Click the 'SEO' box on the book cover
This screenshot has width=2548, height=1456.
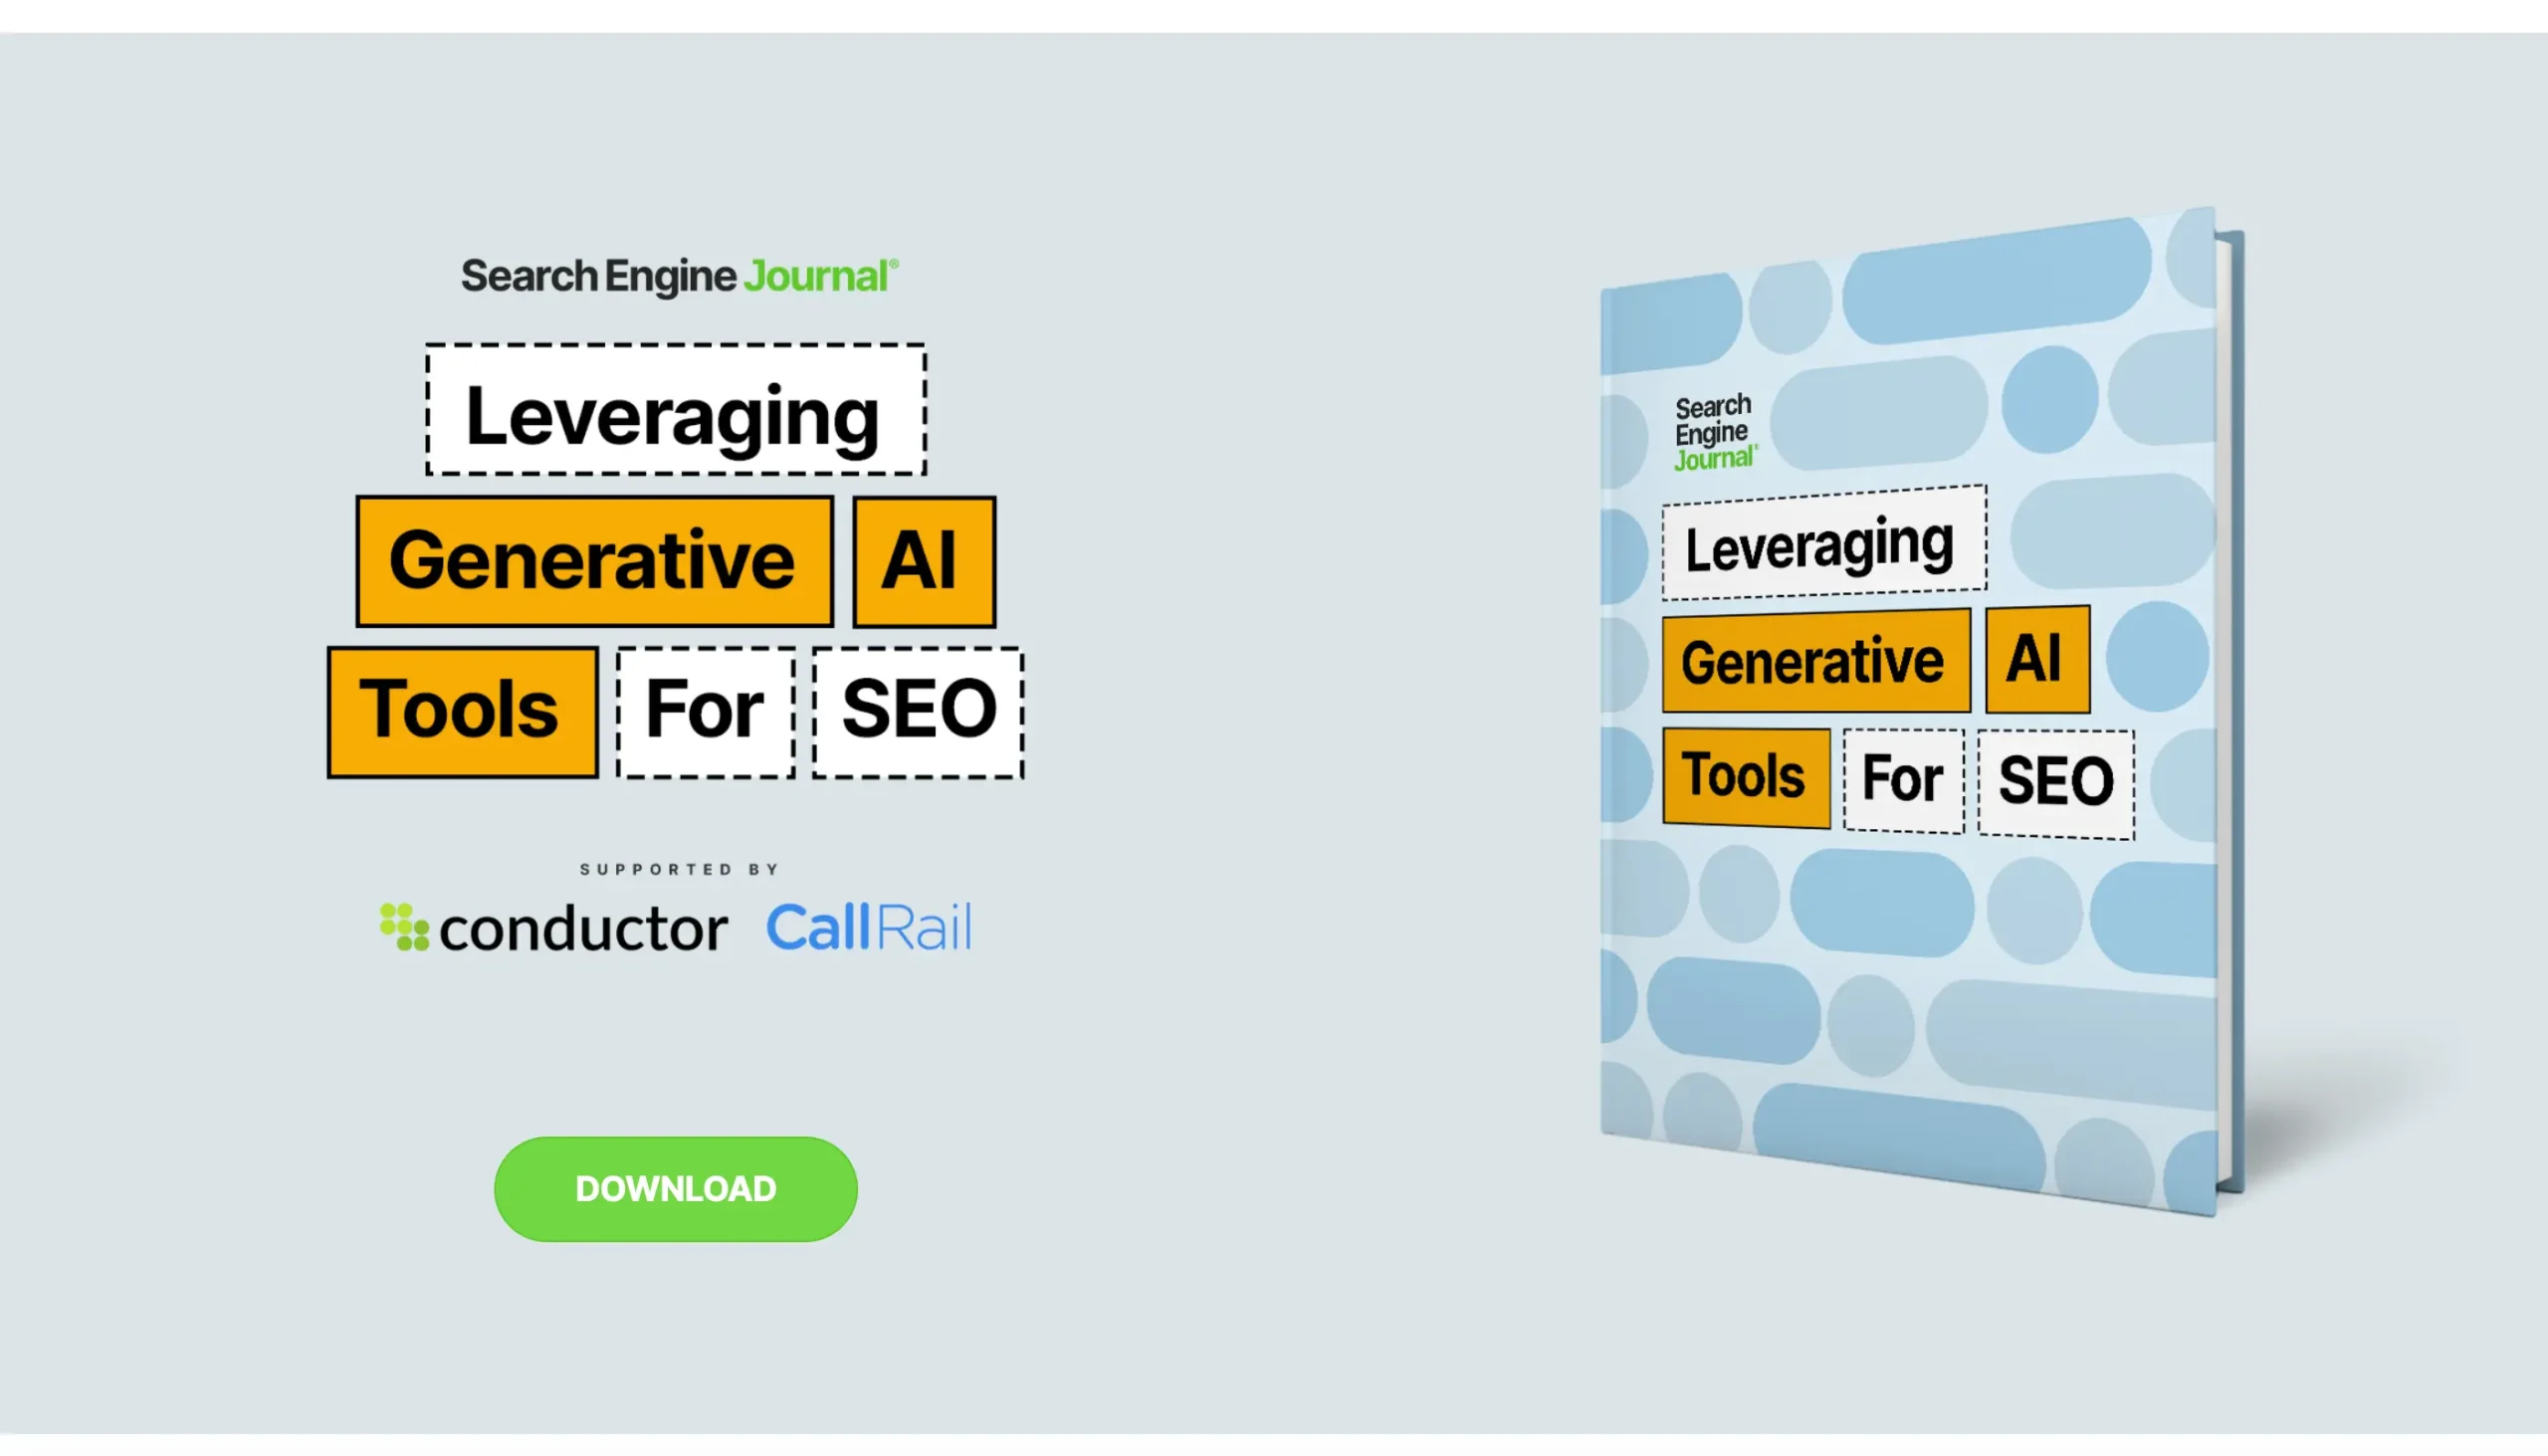(2055, 783)
